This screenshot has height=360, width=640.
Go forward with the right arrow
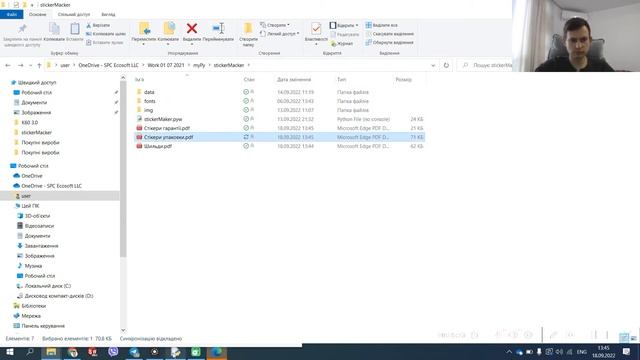pyautogui.click(x=20, y=65)
